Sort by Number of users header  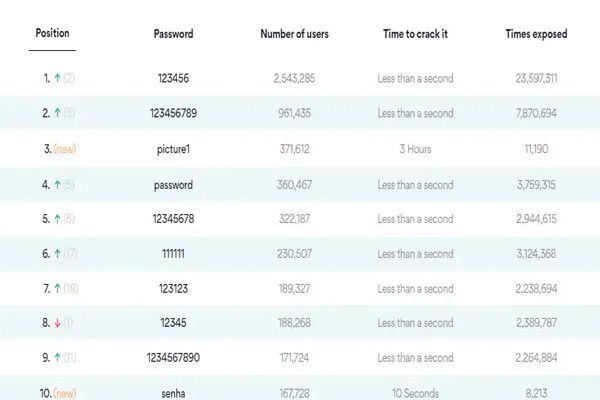tap(294, 34)
